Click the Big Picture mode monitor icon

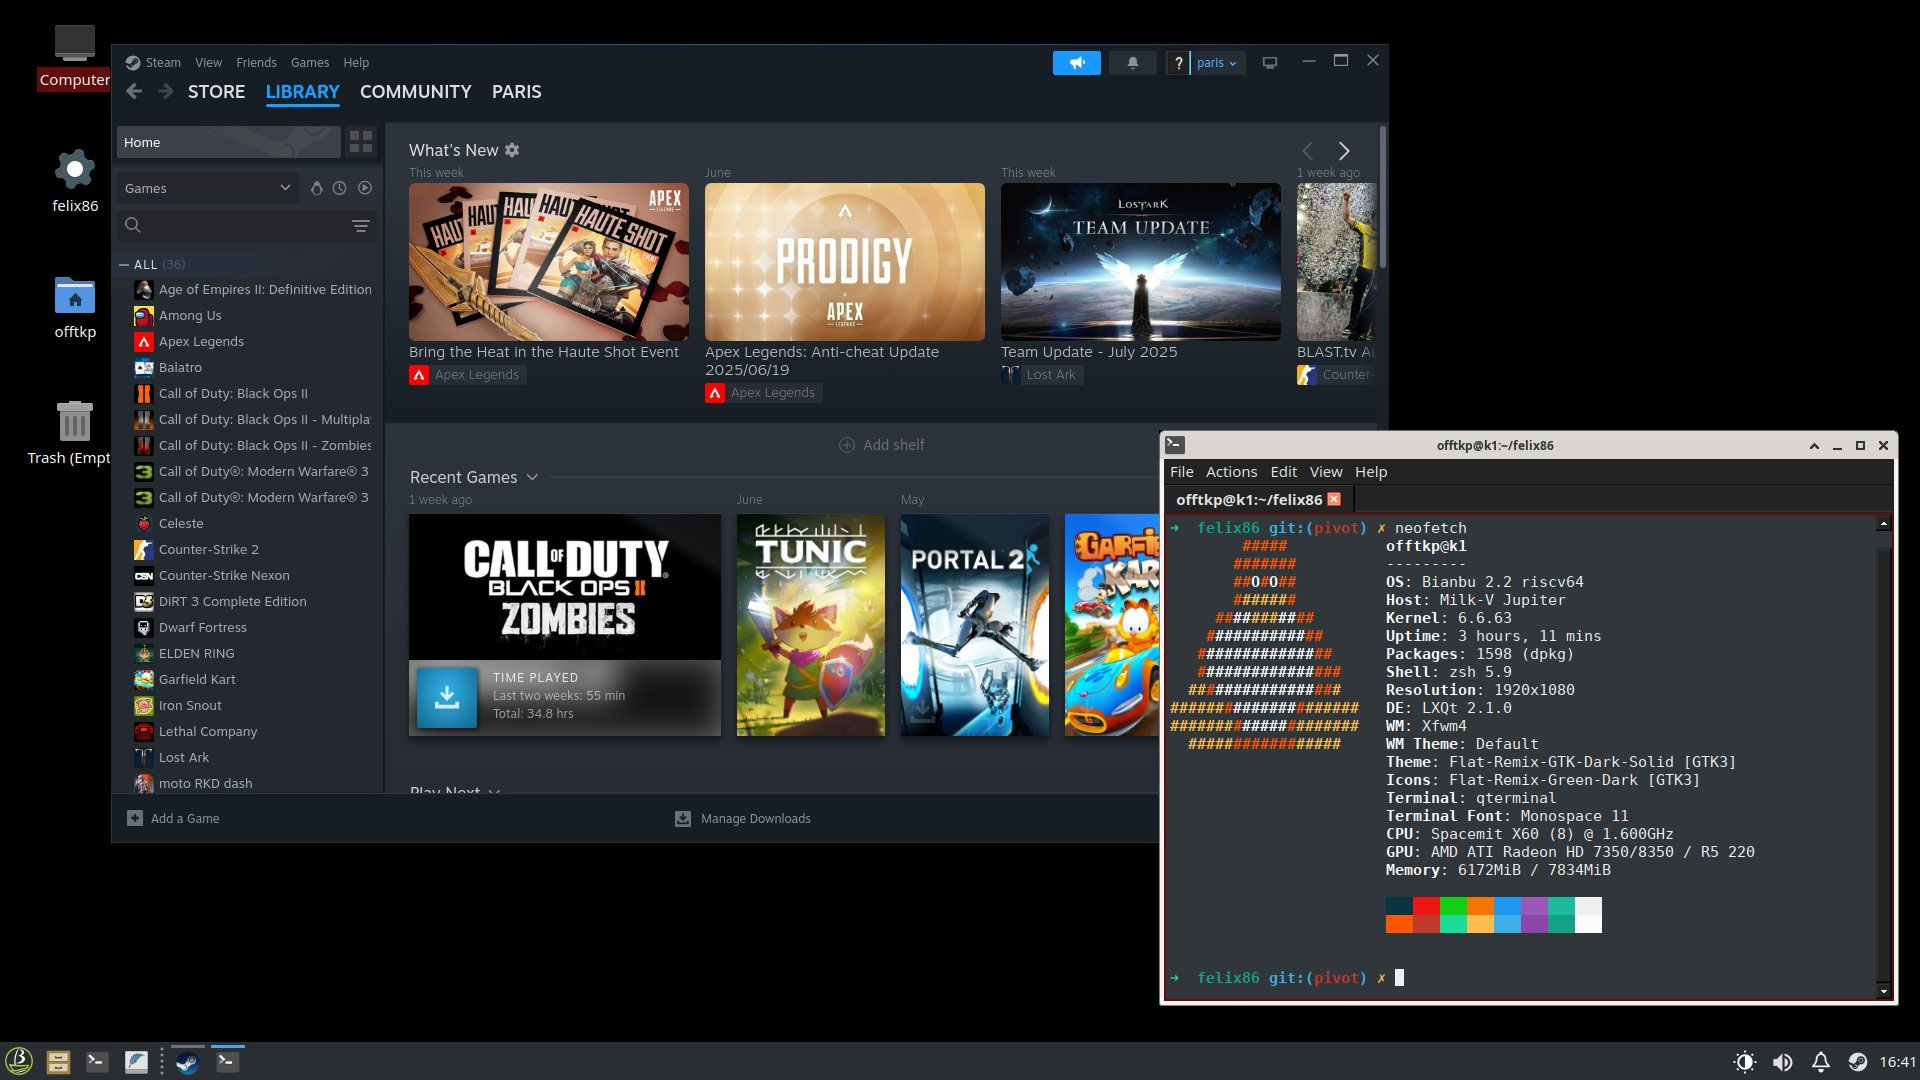click(1269, 63)
